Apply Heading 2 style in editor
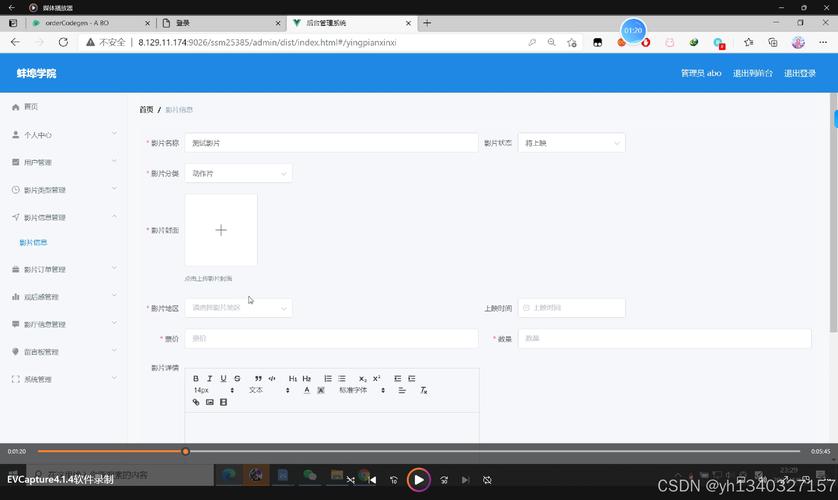 (x=307, y=378)
